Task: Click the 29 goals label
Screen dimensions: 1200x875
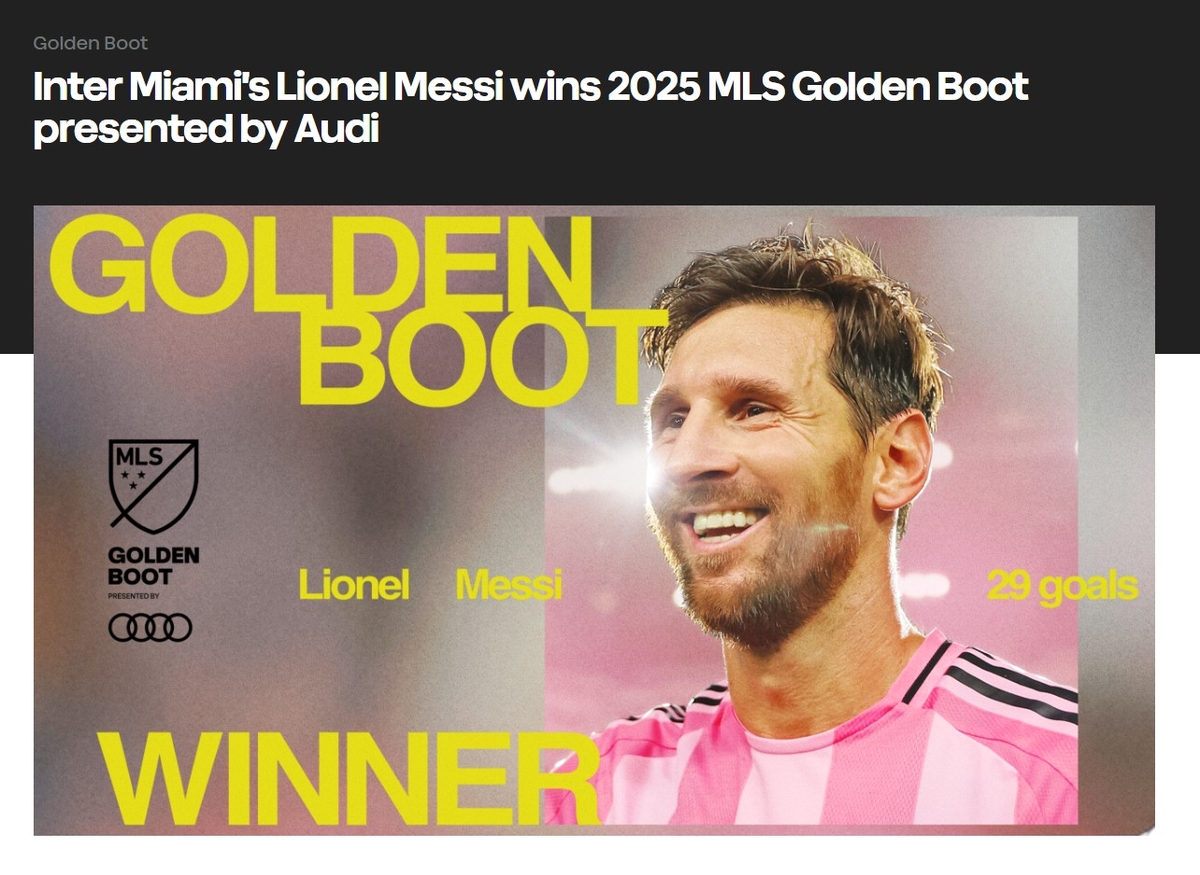Action: pos(1062,586)
